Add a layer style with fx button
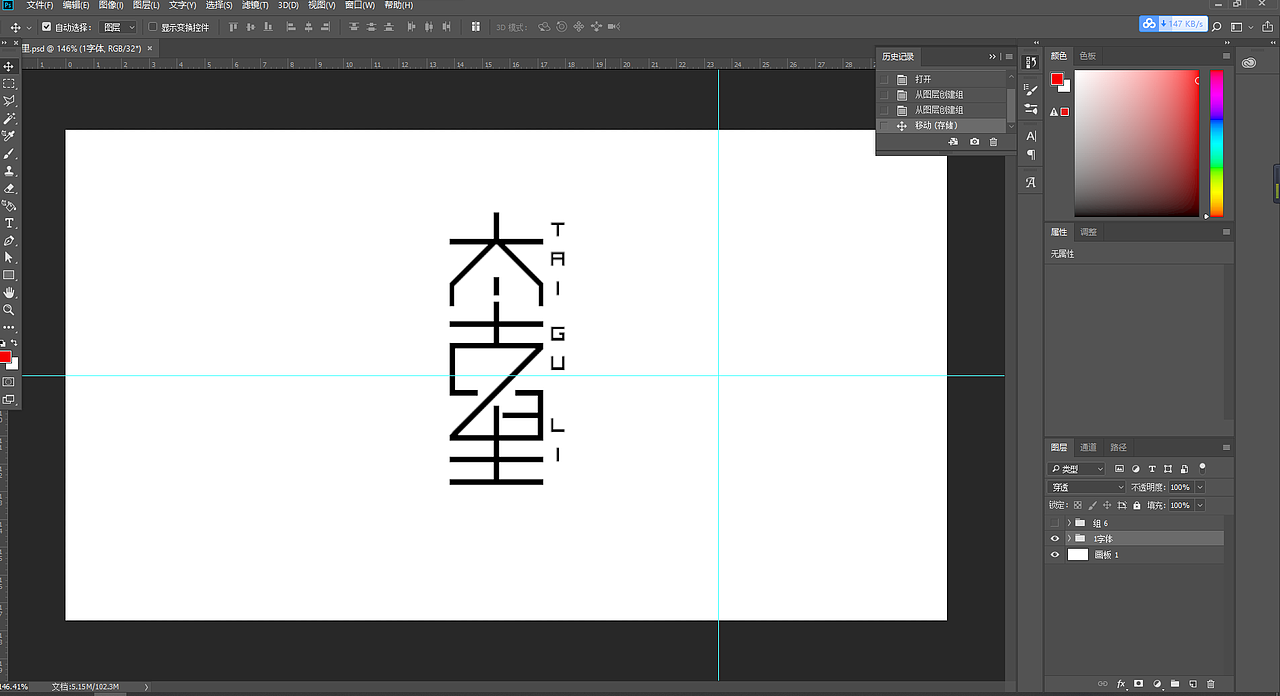Viewport: 1280px width, 696px height. click(x=1121, y=684)
